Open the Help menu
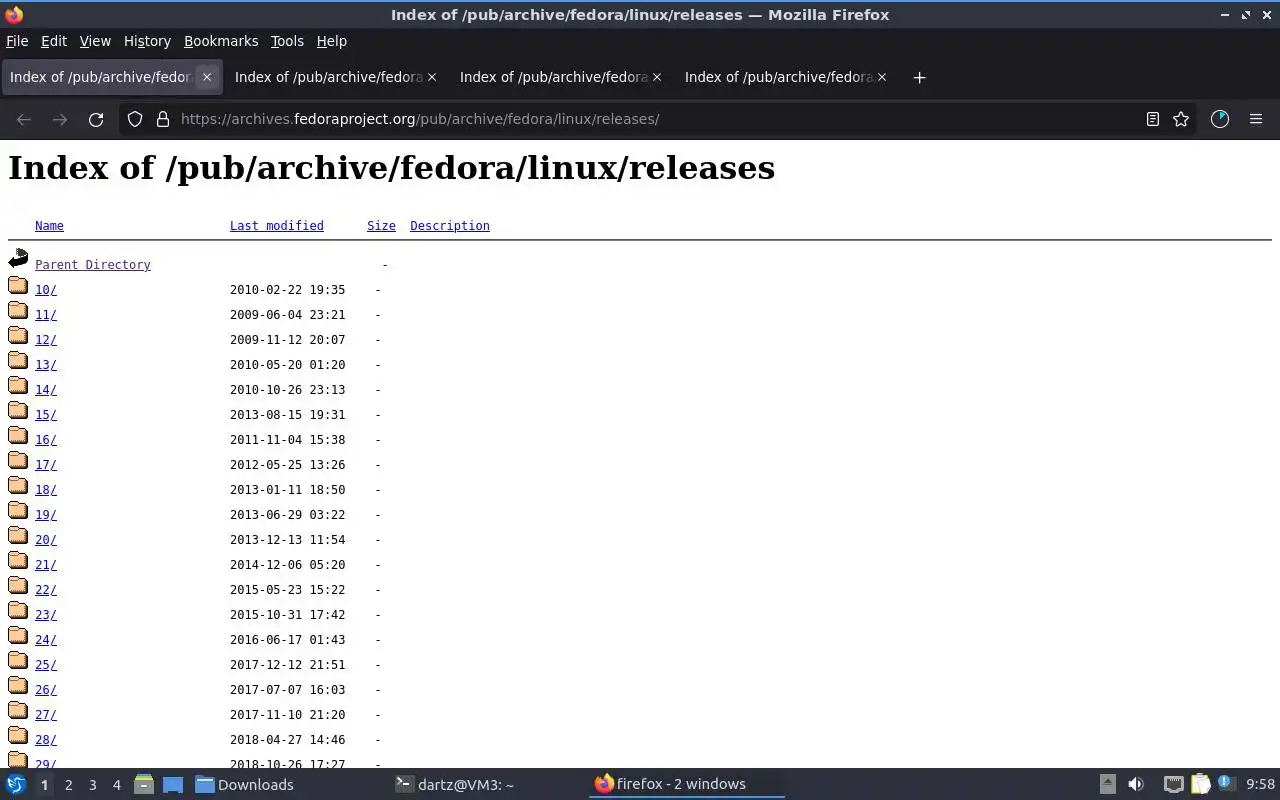The width and height of the screenshot is (1280, 800). (x=332, y=41)
